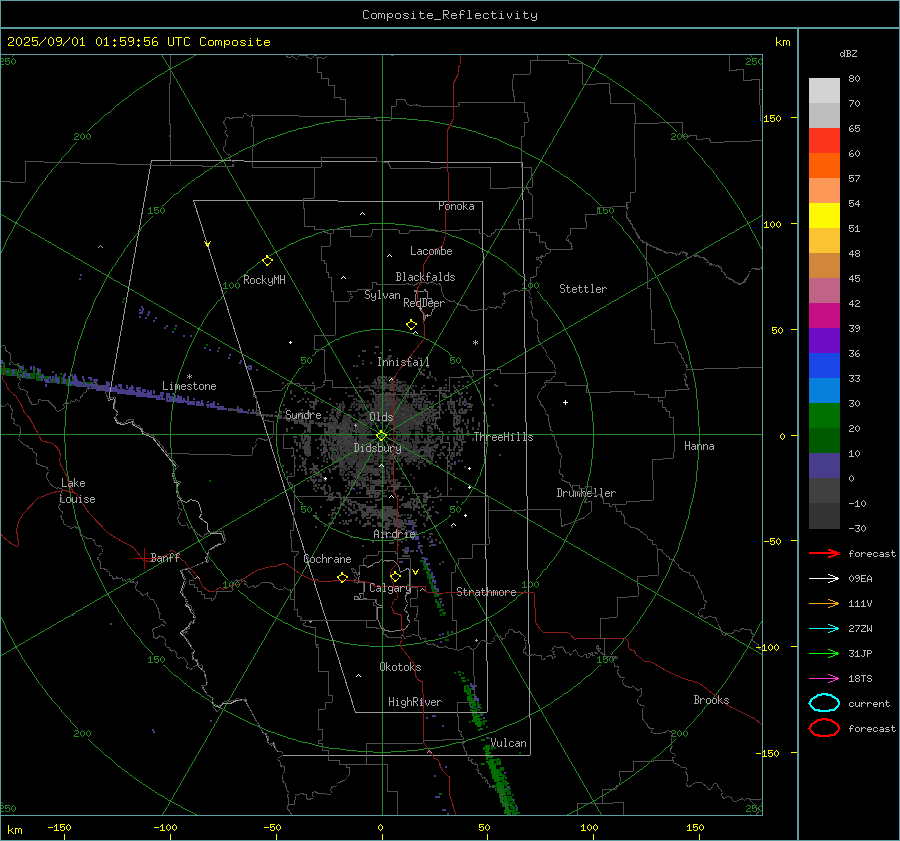Click the Hanna label

(x=699, y=446)
